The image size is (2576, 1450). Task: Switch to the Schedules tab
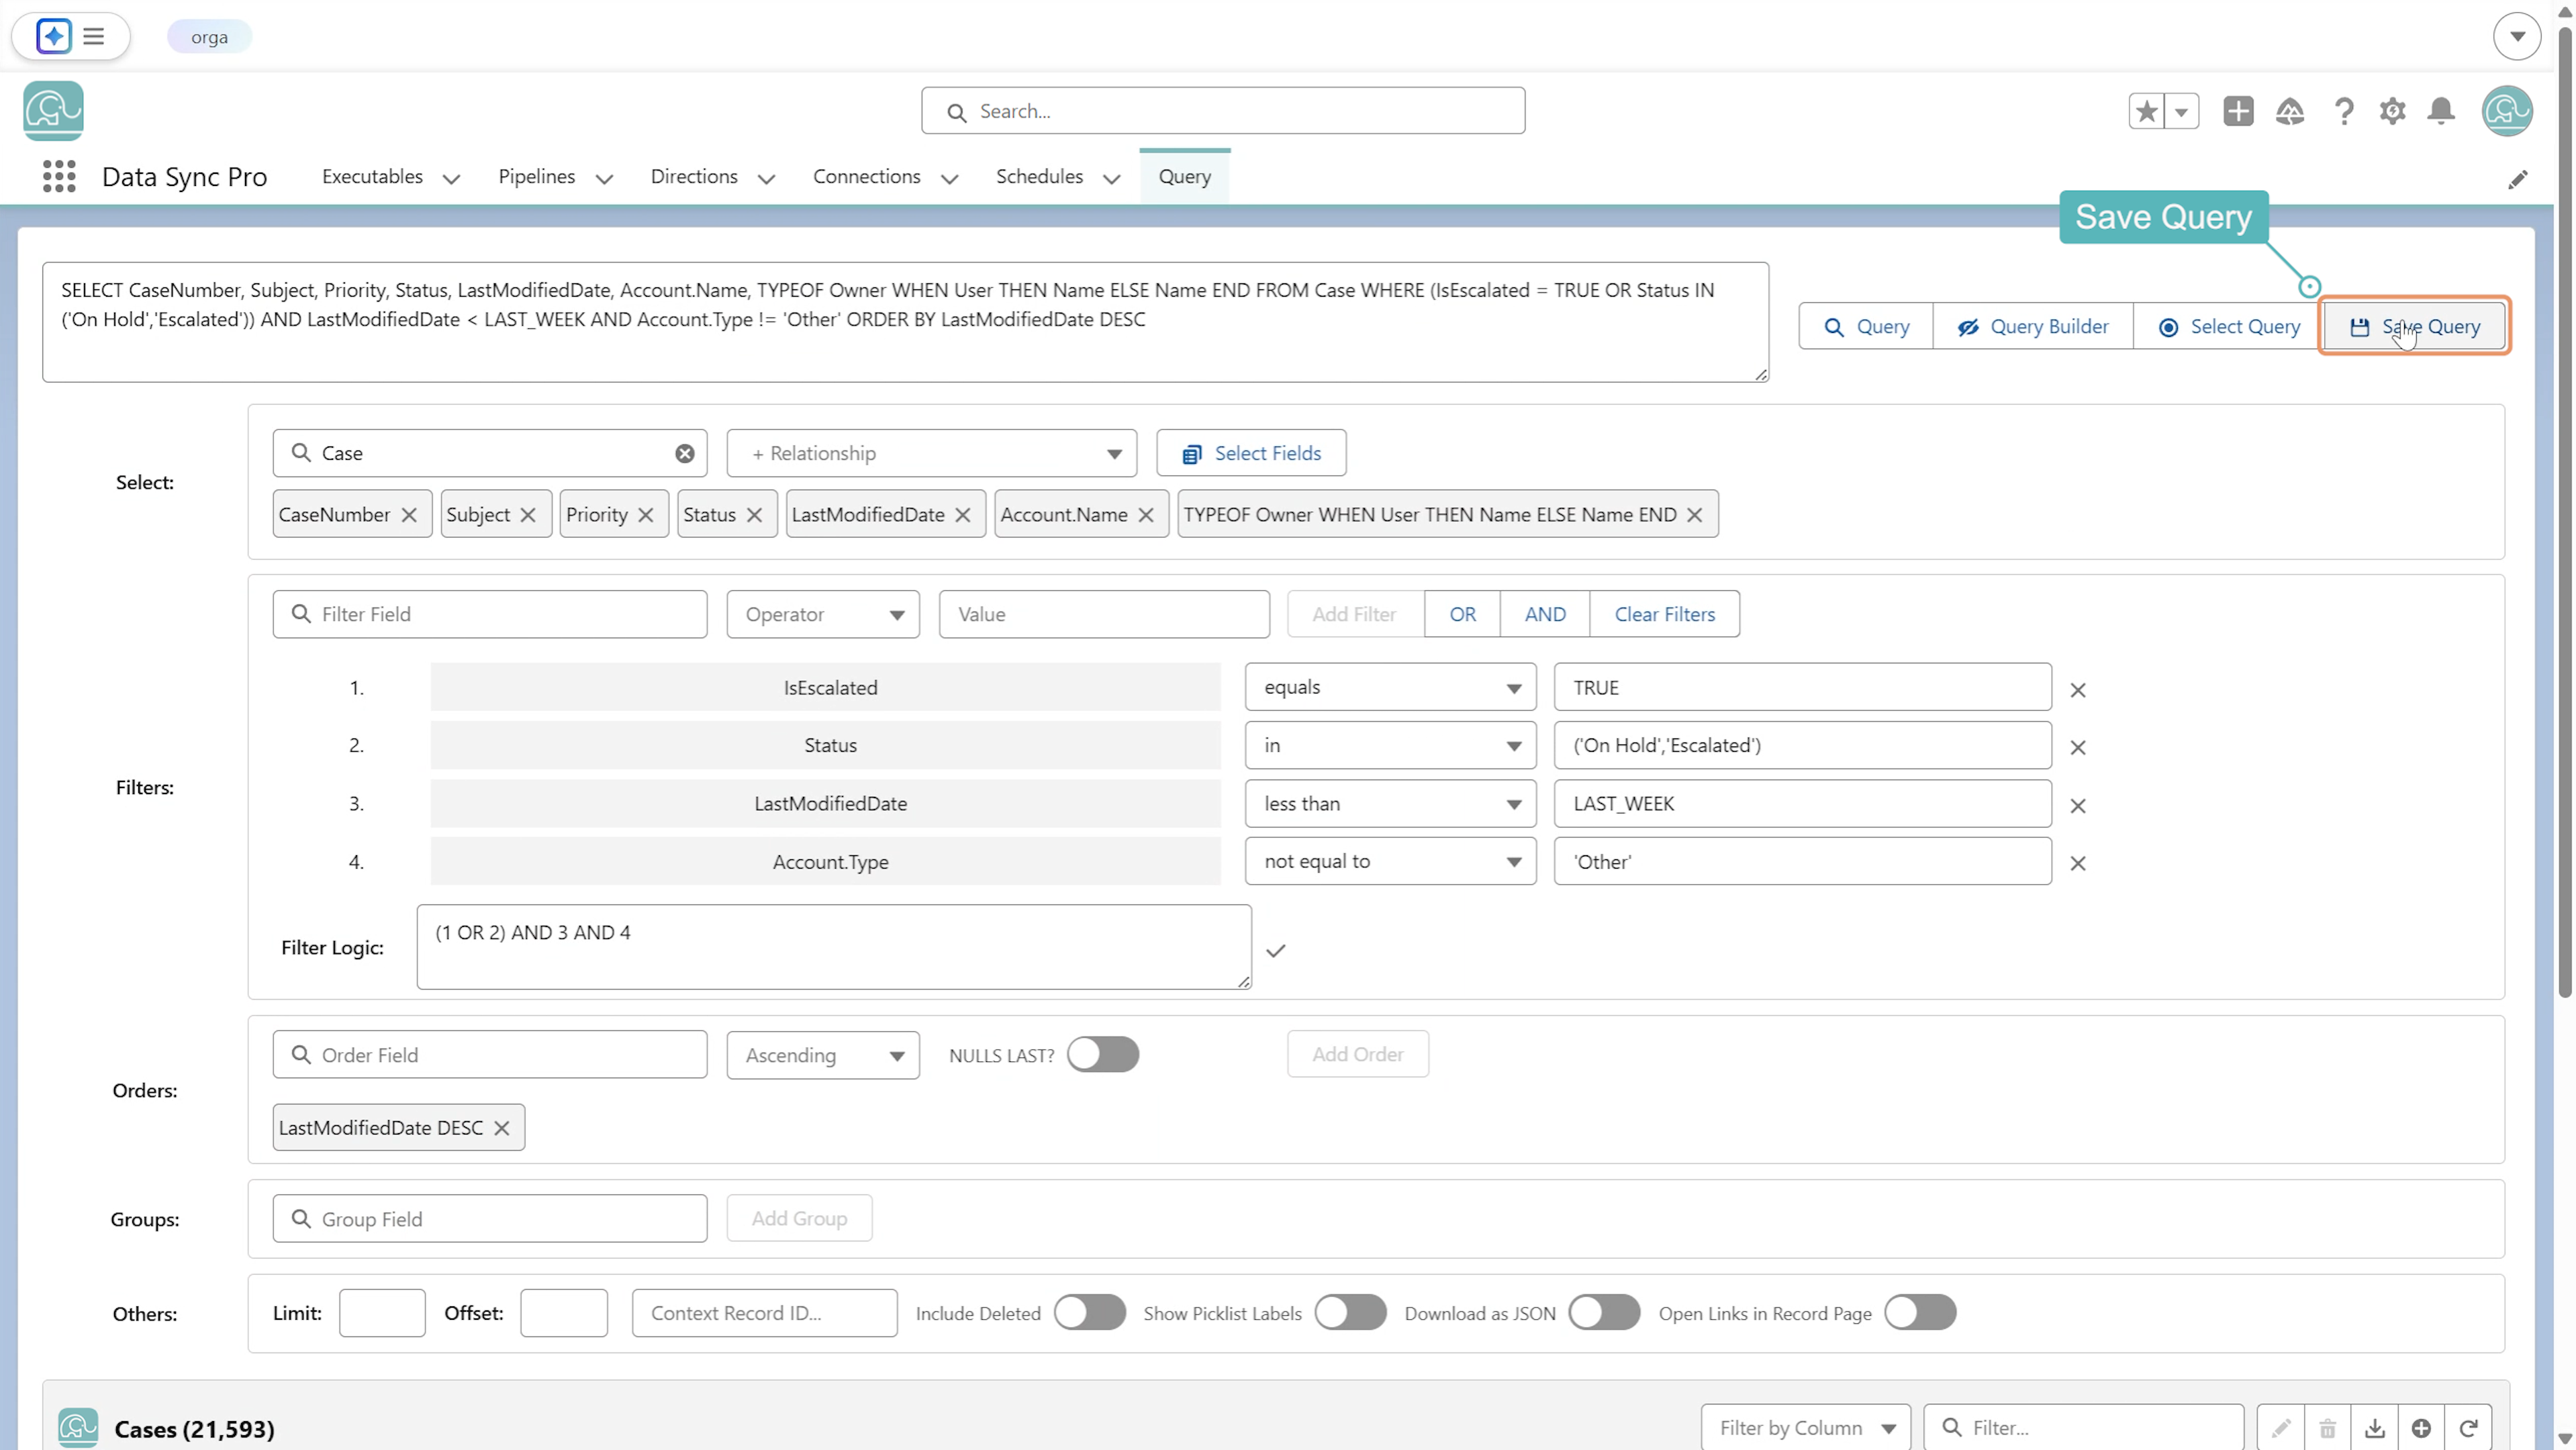click(x=1057, y=177)
